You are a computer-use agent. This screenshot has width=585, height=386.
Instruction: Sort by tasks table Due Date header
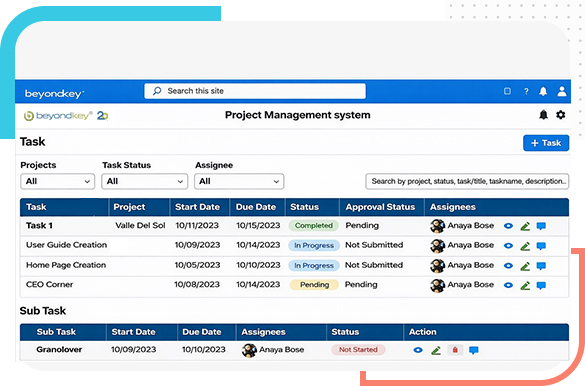coord(256,207)
